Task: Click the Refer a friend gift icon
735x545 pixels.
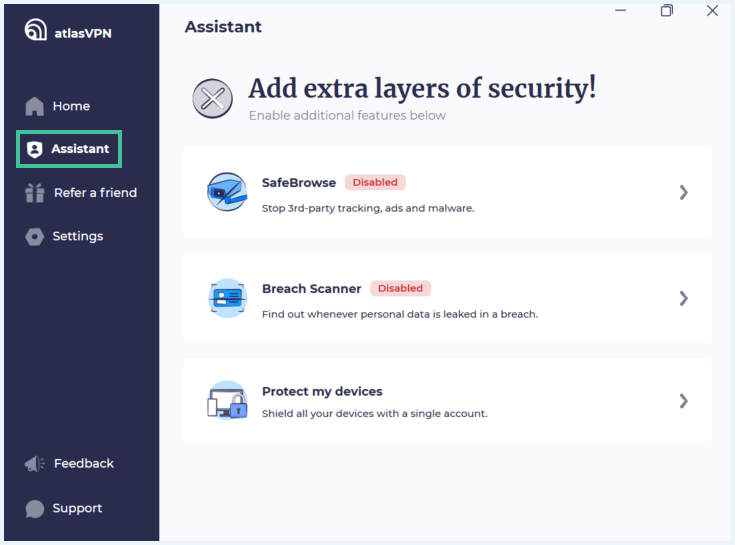Action: click(35, 193)
